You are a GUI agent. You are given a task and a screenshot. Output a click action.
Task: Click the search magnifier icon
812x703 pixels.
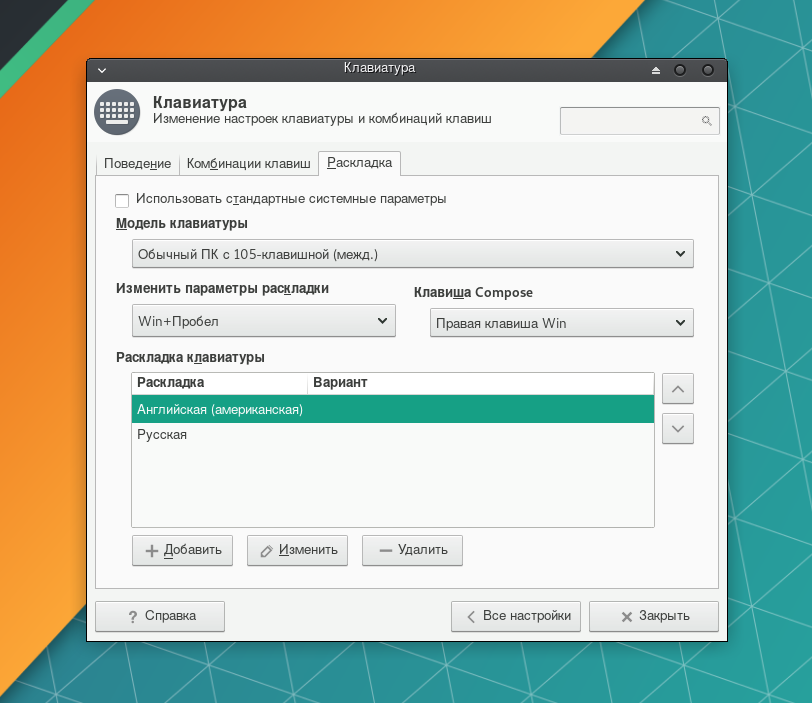(x=706, y=121)
